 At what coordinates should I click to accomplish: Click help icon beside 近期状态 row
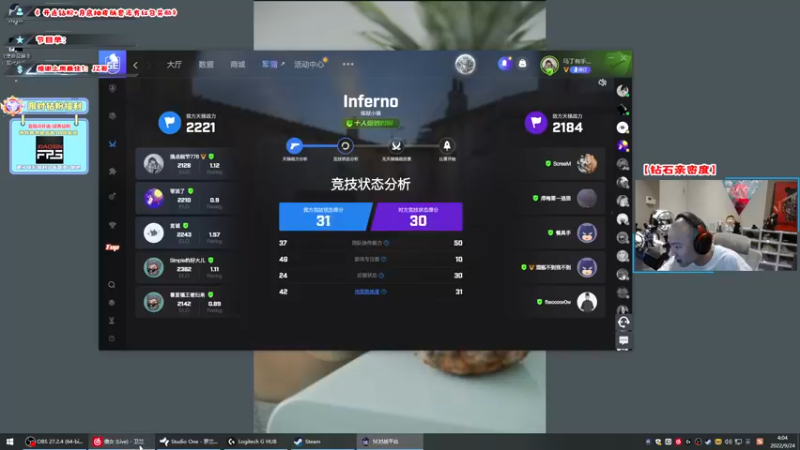(x=381, y=276)
